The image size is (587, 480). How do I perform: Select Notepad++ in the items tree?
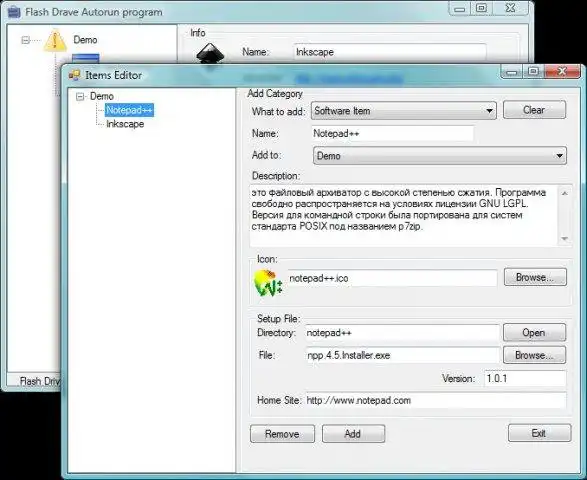(129, 110)
